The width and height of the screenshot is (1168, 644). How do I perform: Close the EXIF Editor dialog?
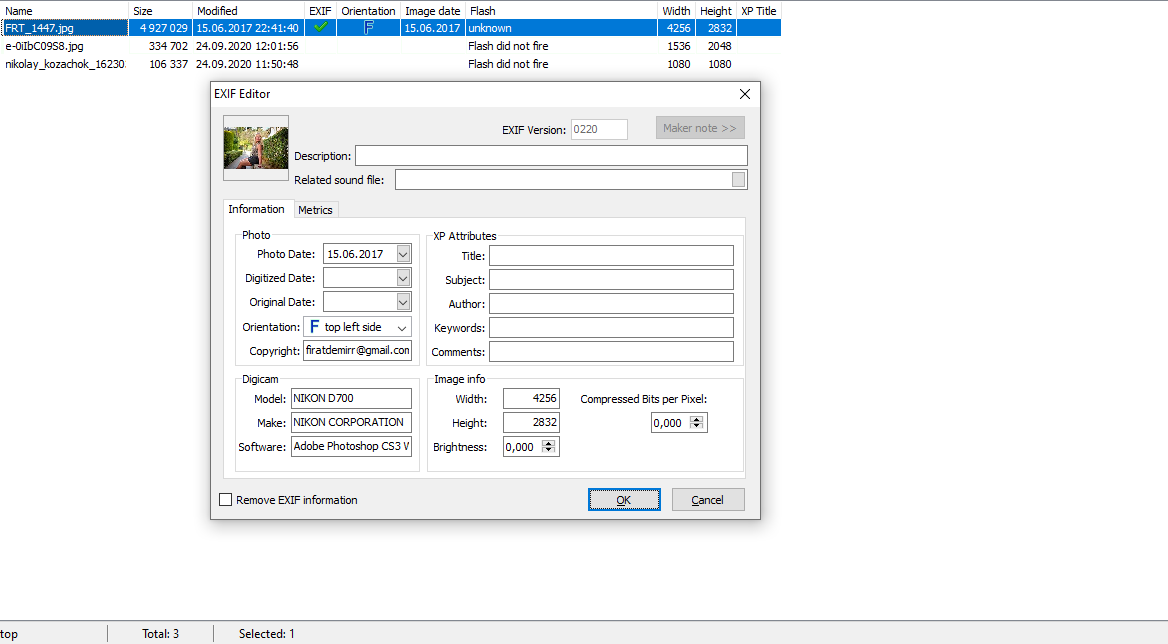pyautogui.click(x=744, y=94)
